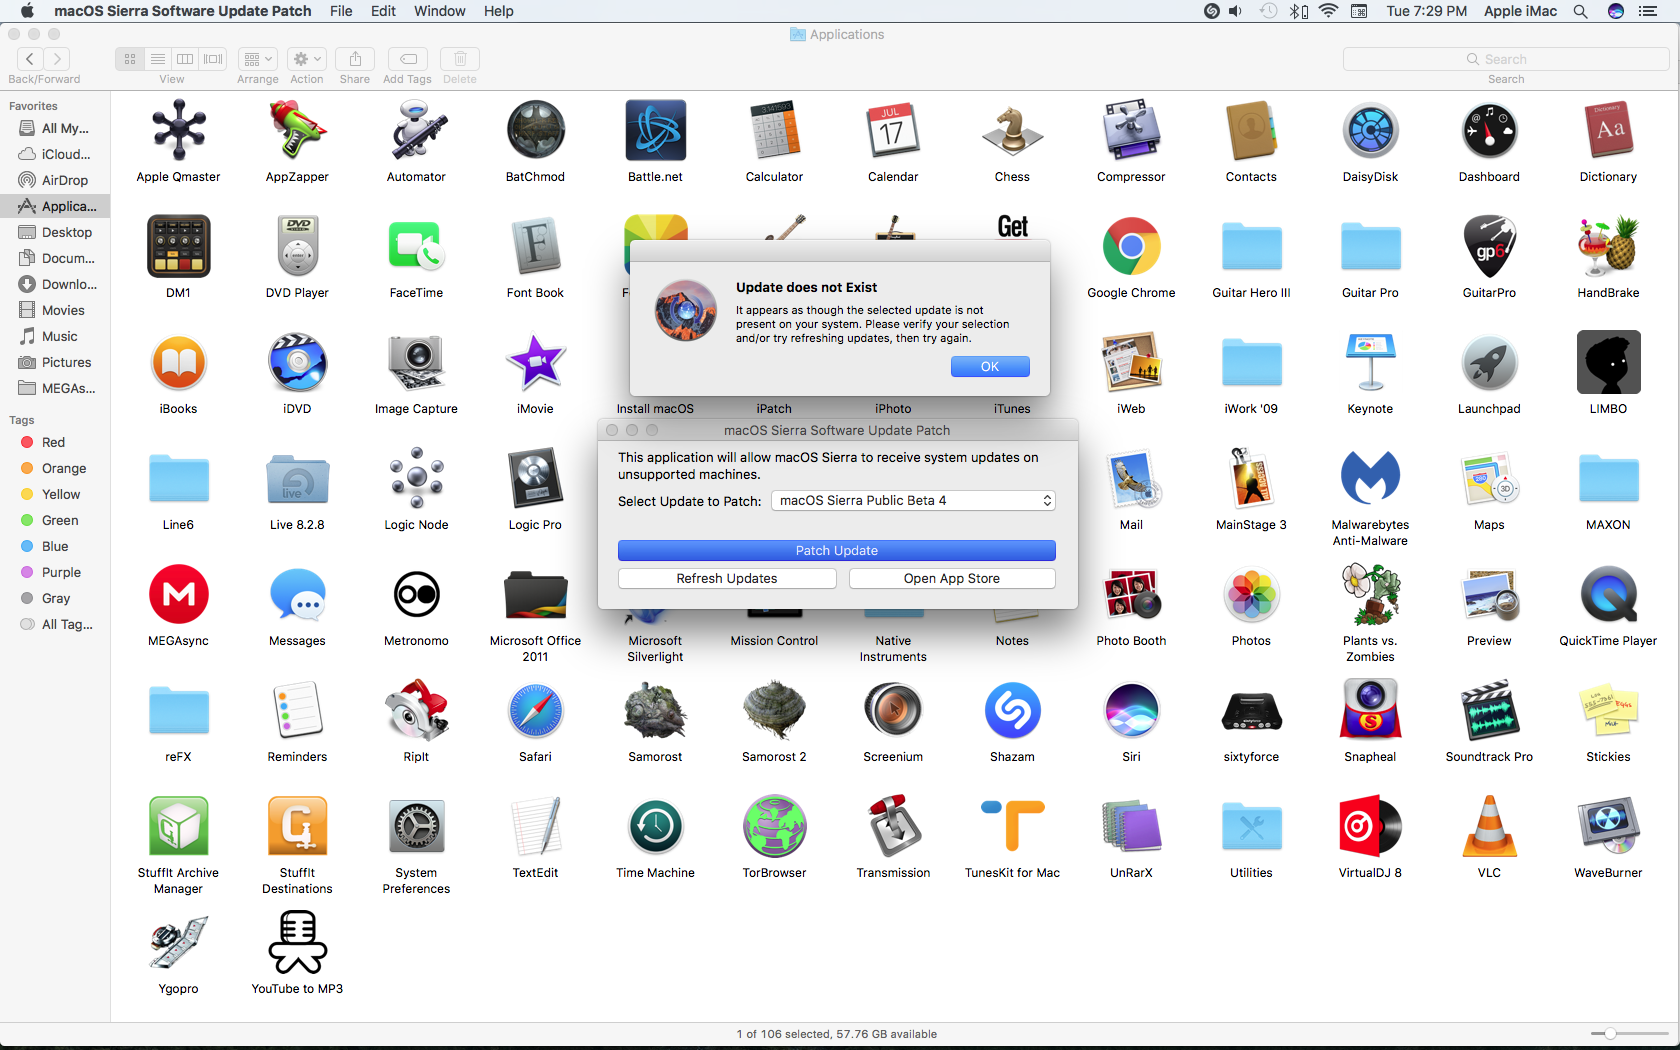
Task: Go back in the Finder window
Action: coord(30,59)
